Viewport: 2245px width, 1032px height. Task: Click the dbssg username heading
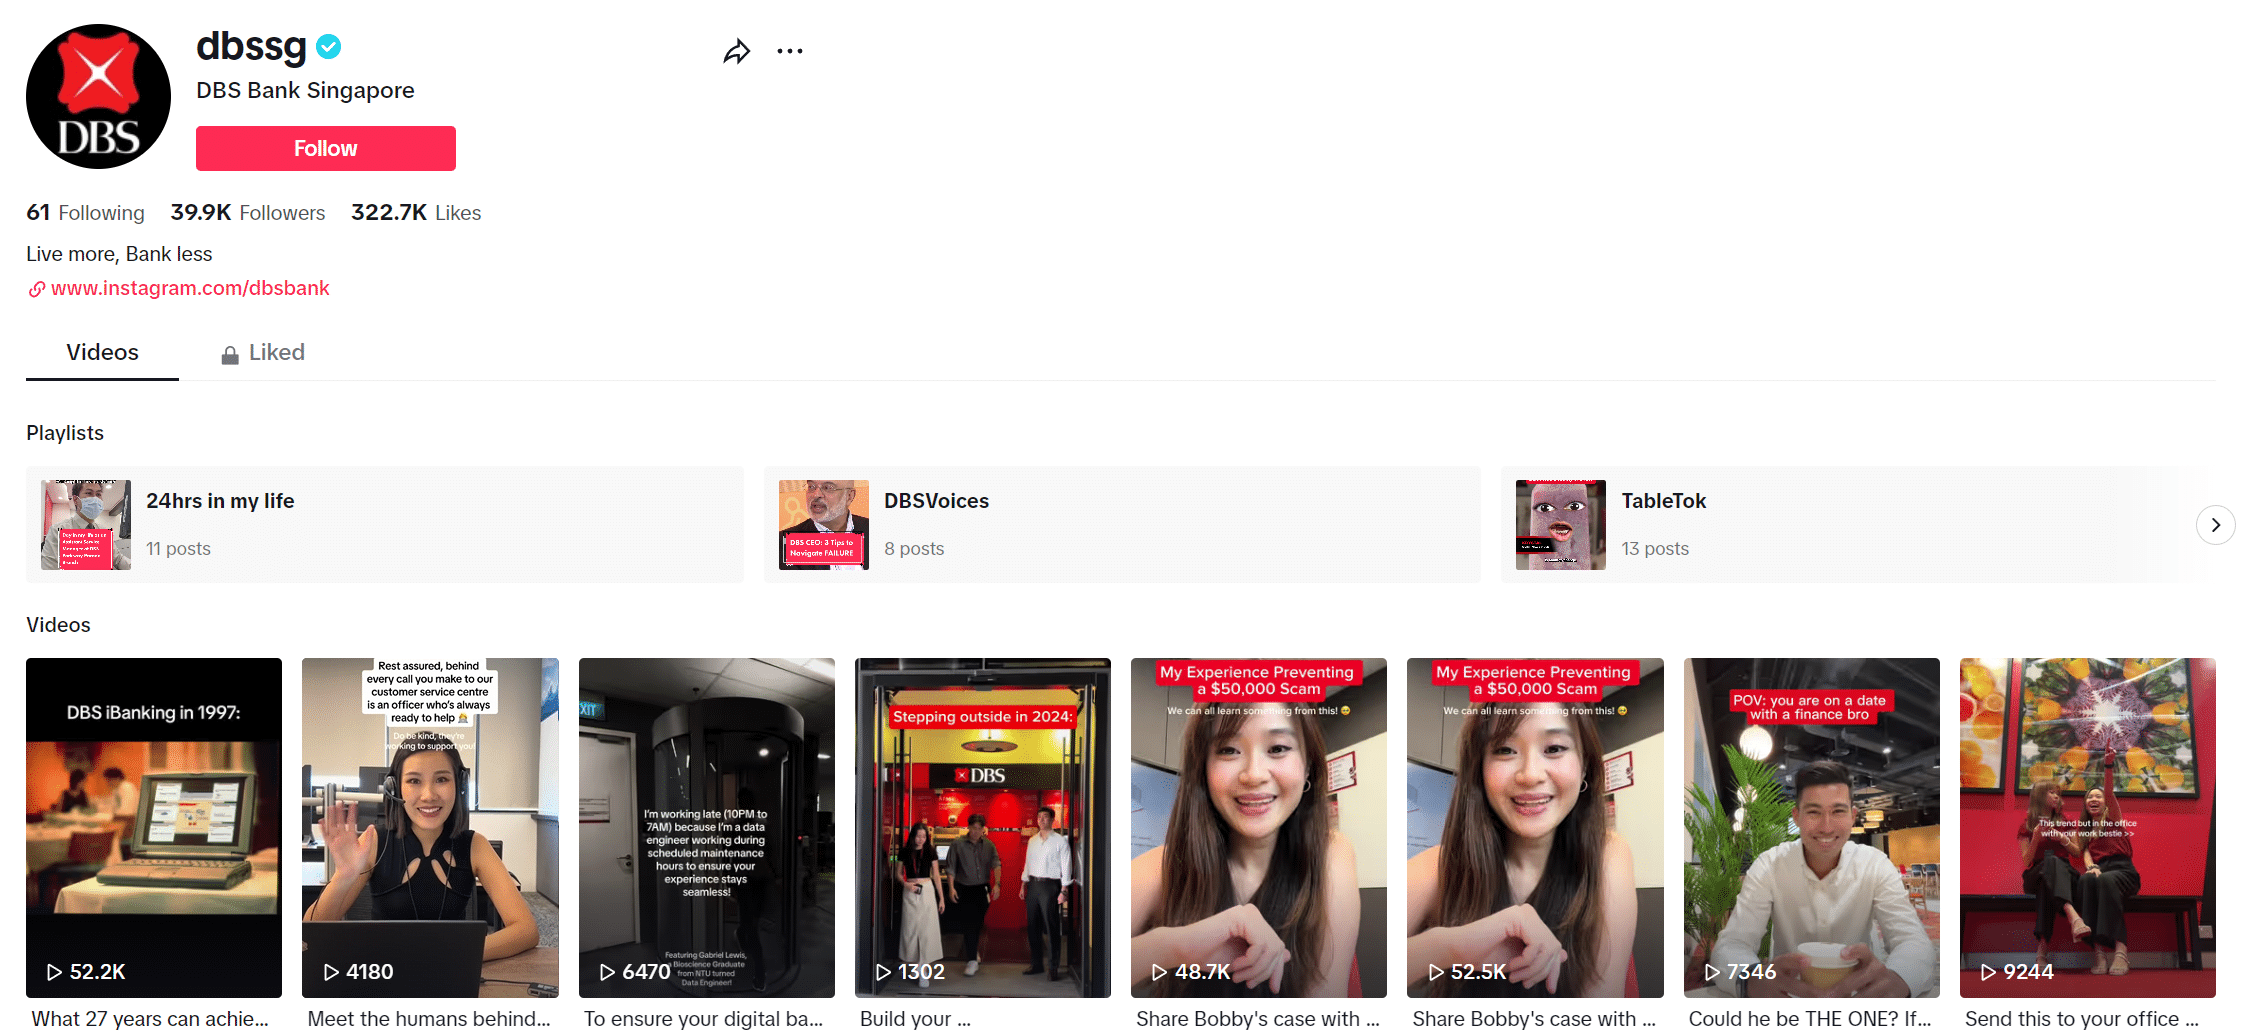(251, 46)
